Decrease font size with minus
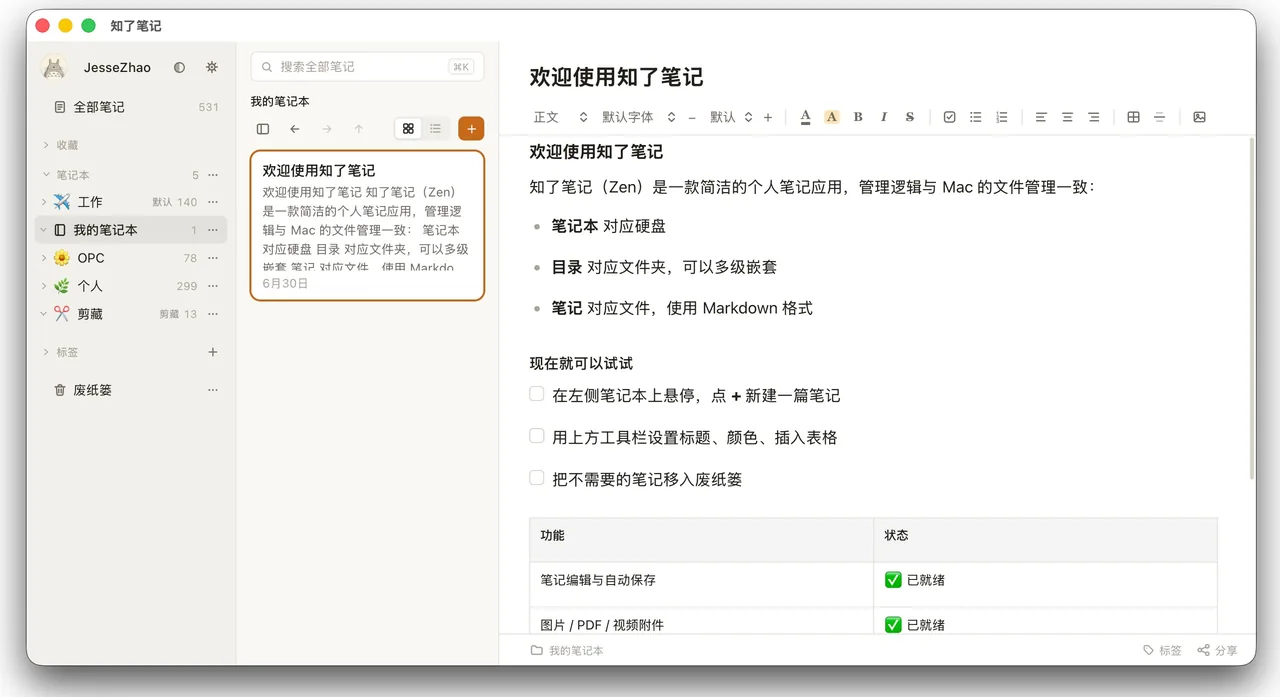Viewport: 1280px width, 697px height. tap(692, 117)
